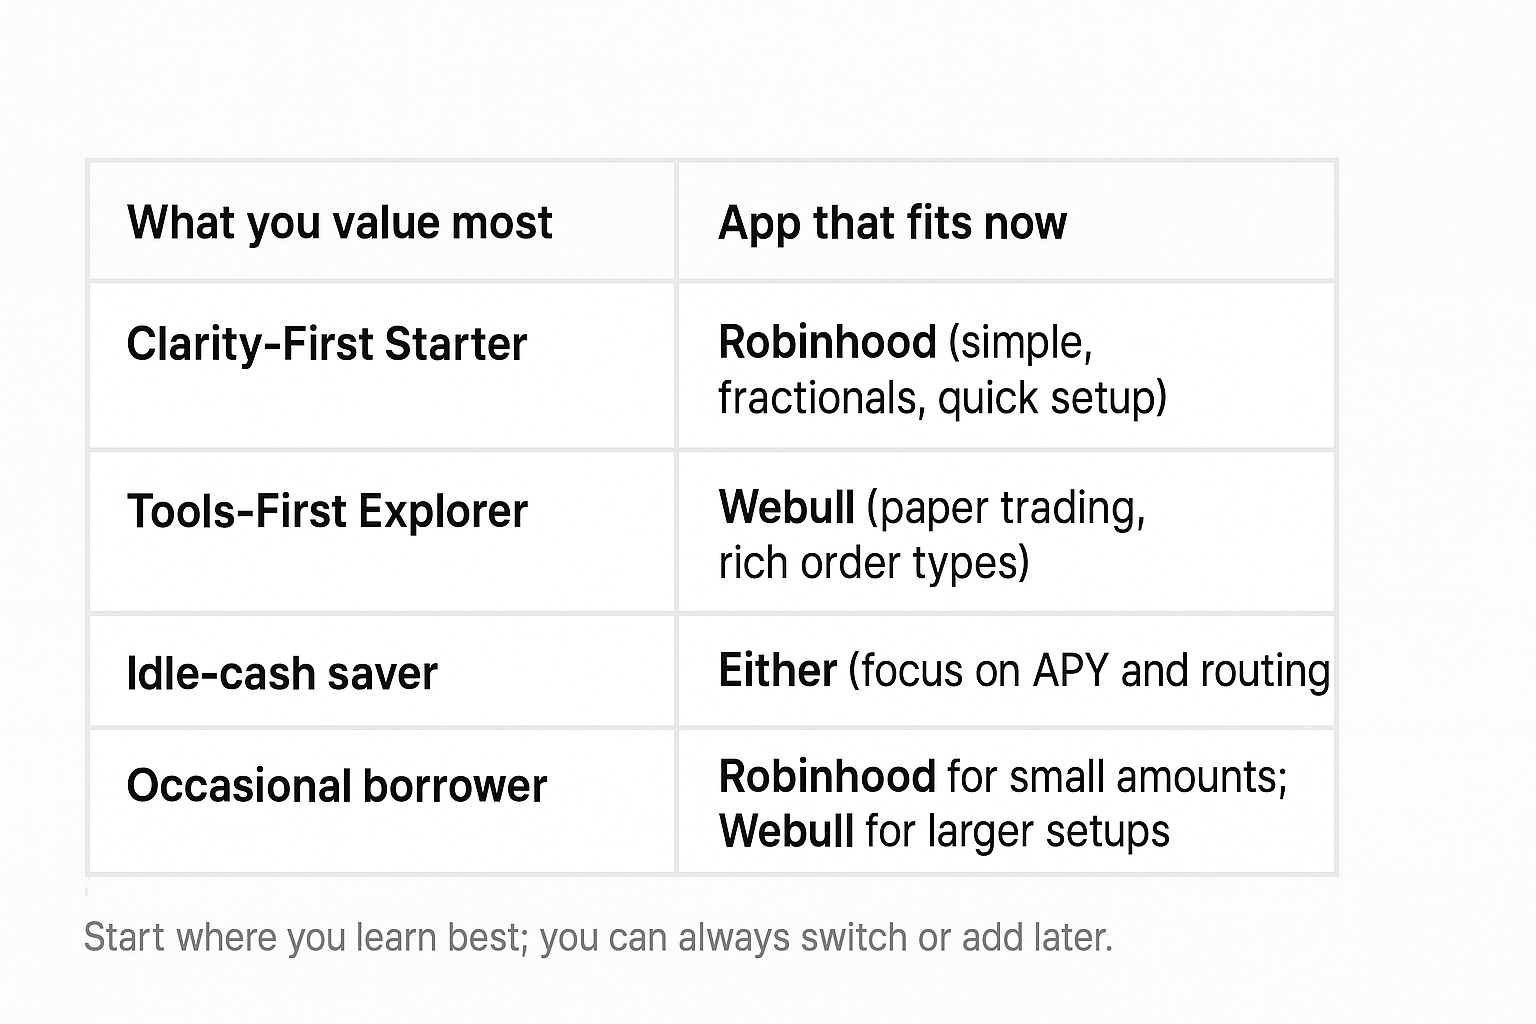The width and height of the screenshot is (1536, 1024).
Task: Click the bold 'Webull' in paper trading cell
Action: (x=786, y=507)
